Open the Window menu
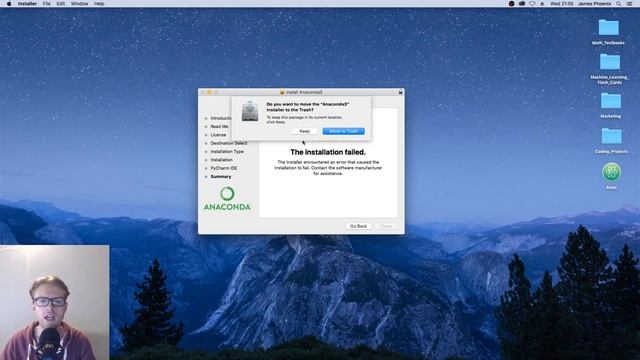Viewport: 640px width, 360px height. 79,4
